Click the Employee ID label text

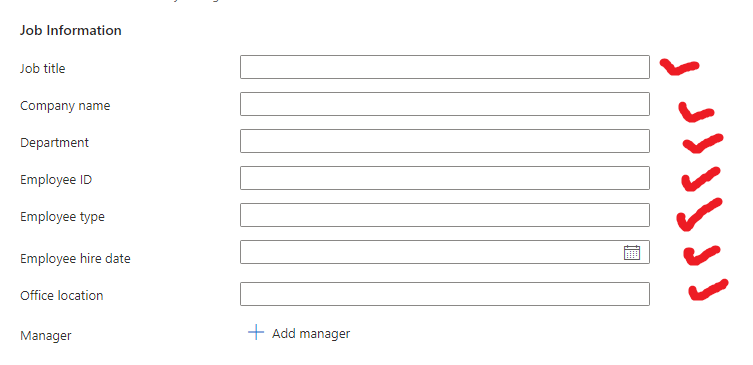coord(56,180)
